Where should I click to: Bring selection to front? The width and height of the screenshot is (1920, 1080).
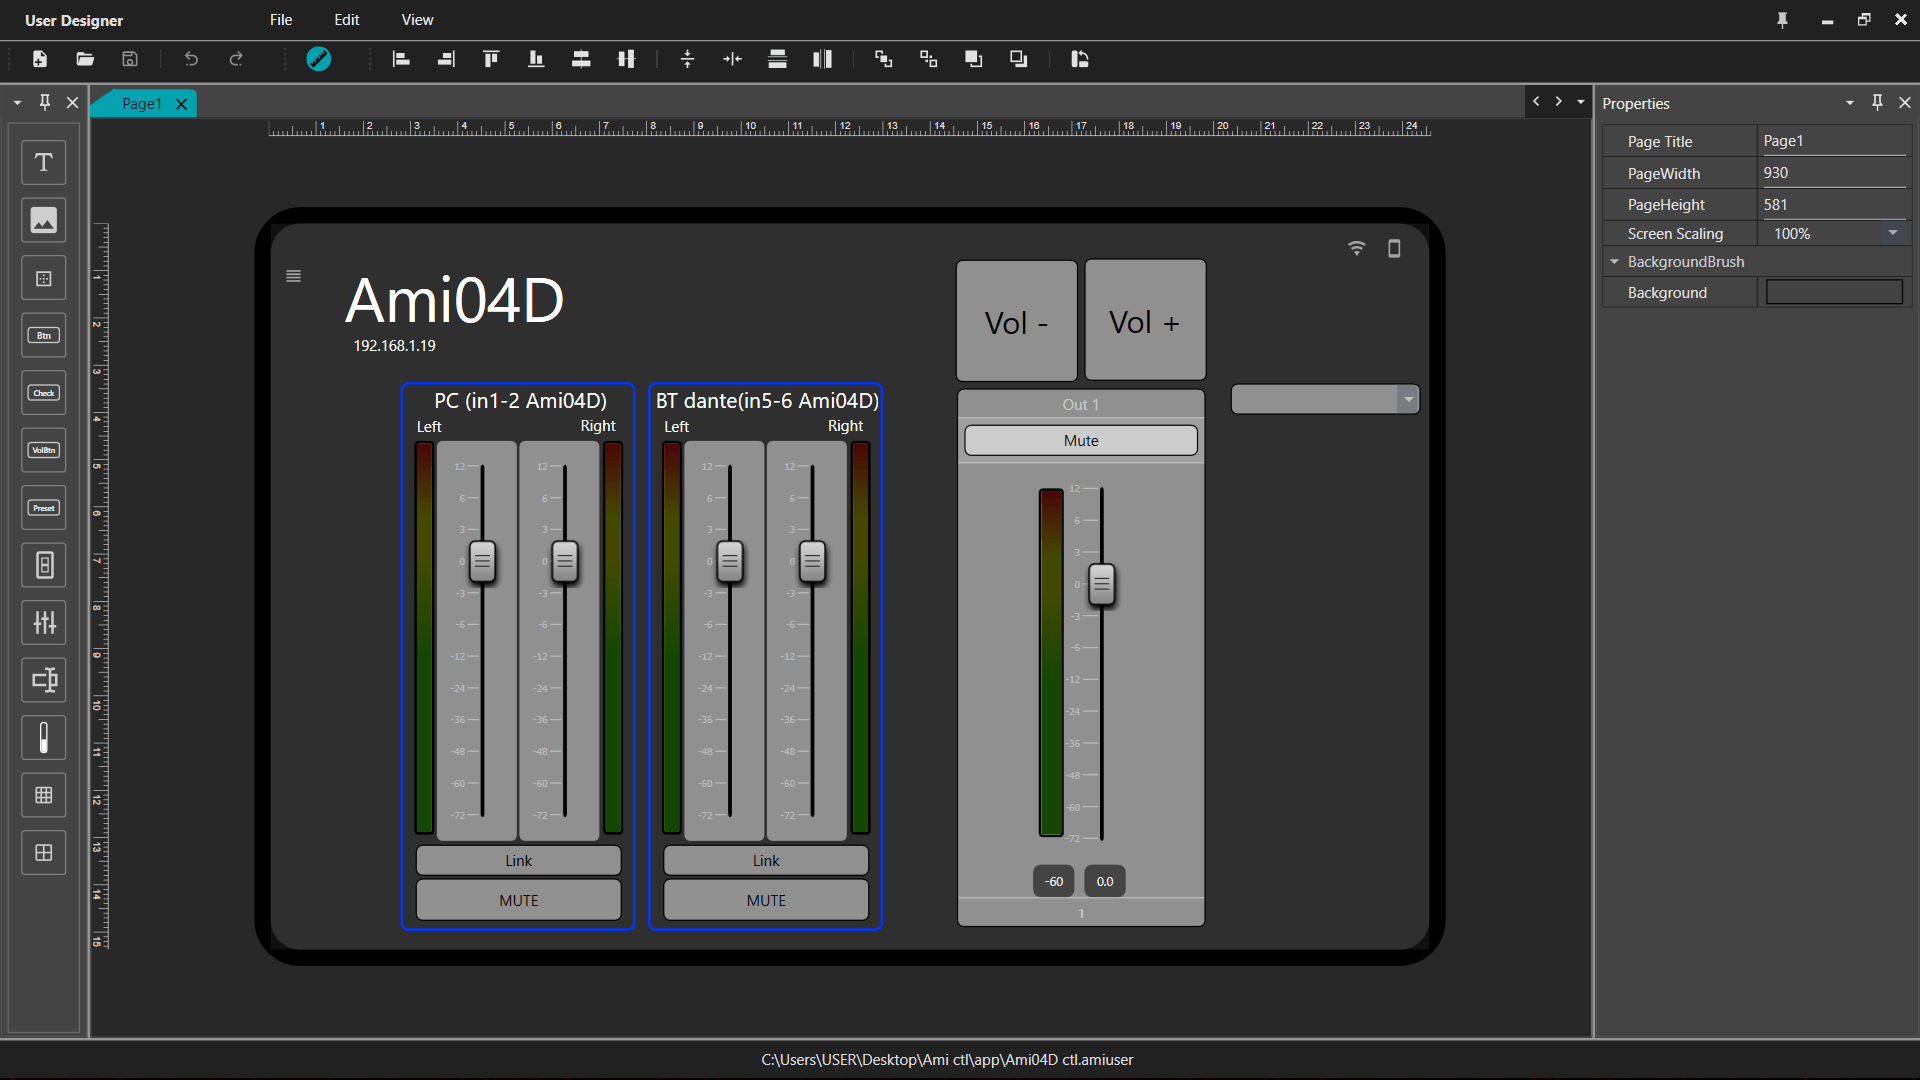point(973,59)
